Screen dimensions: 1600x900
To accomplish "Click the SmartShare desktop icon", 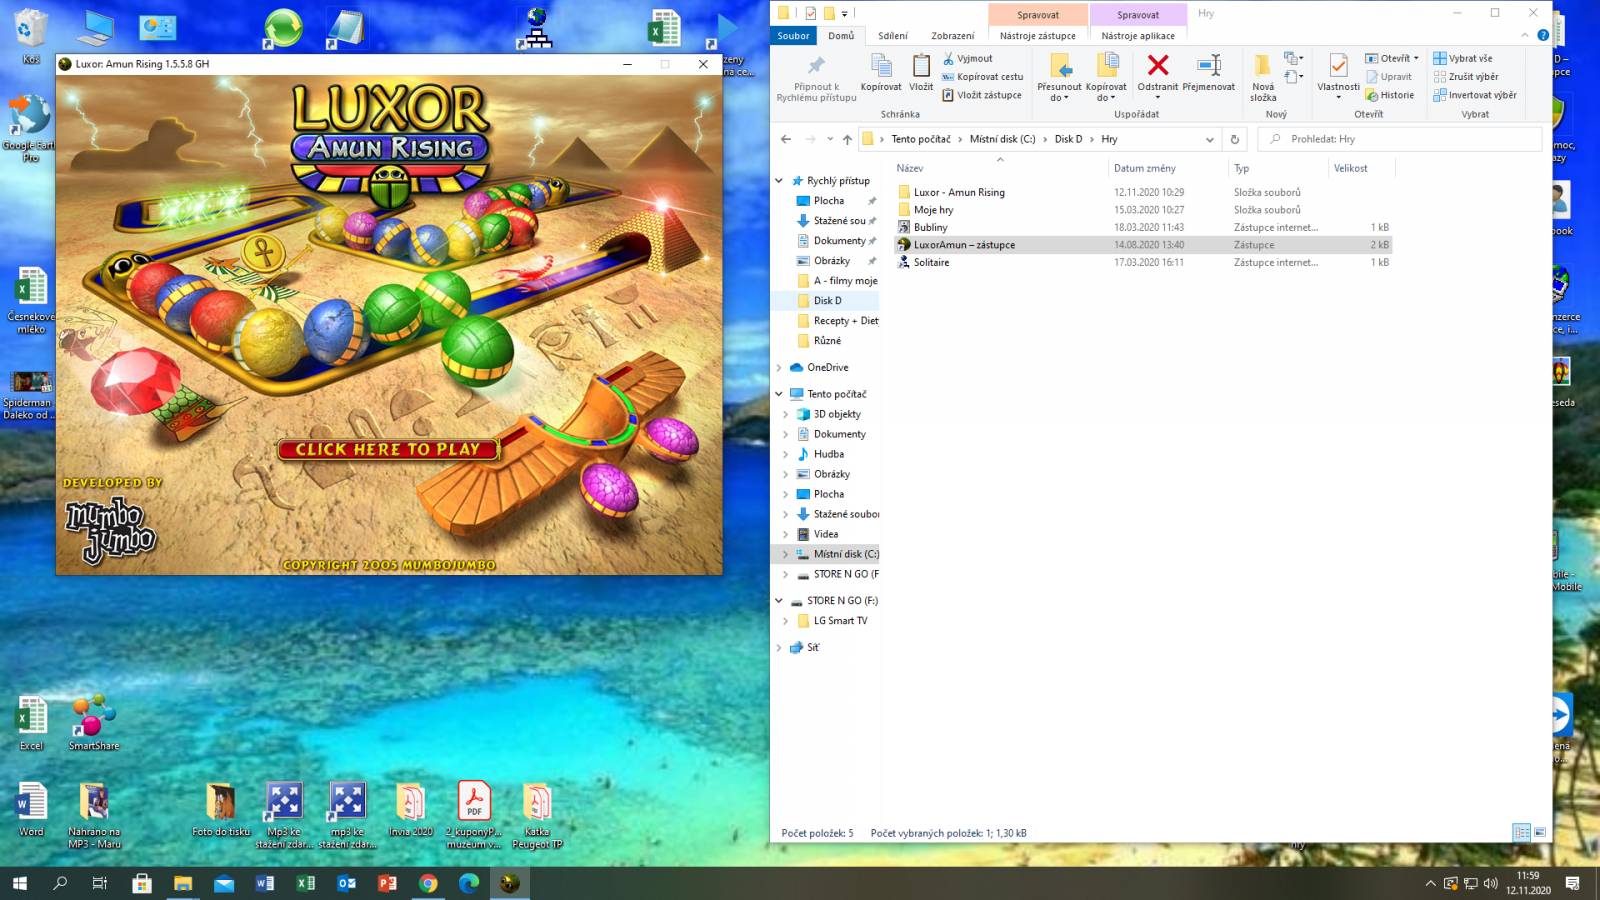I will pyautogui.click(x=94, y=722).
